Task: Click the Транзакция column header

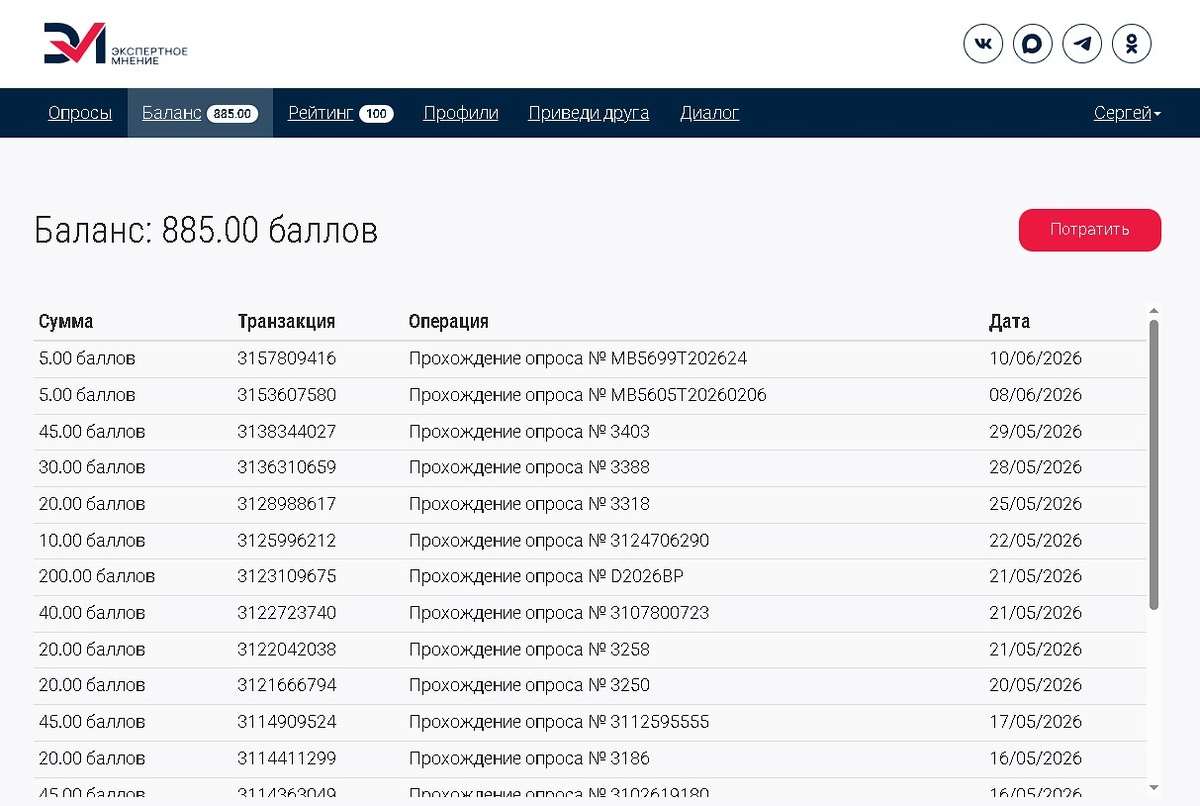Action: 286,322
